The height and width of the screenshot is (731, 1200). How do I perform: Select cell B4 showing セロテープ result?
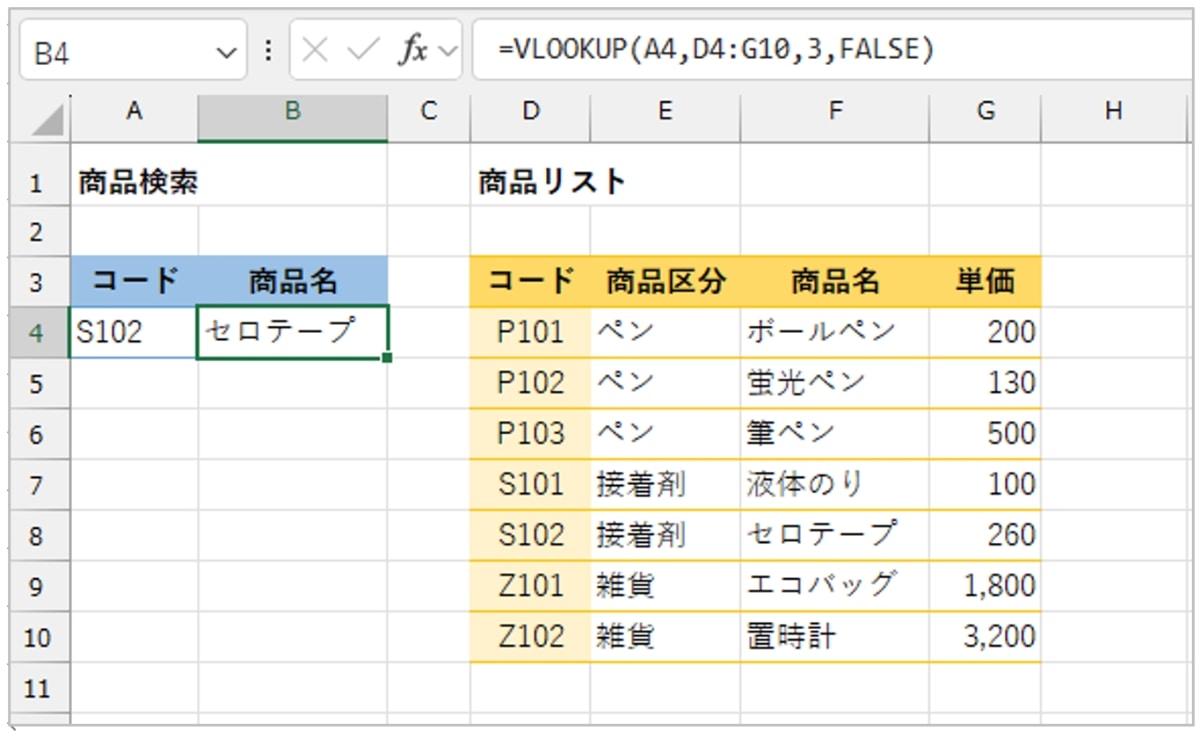(x=293, y=332)
